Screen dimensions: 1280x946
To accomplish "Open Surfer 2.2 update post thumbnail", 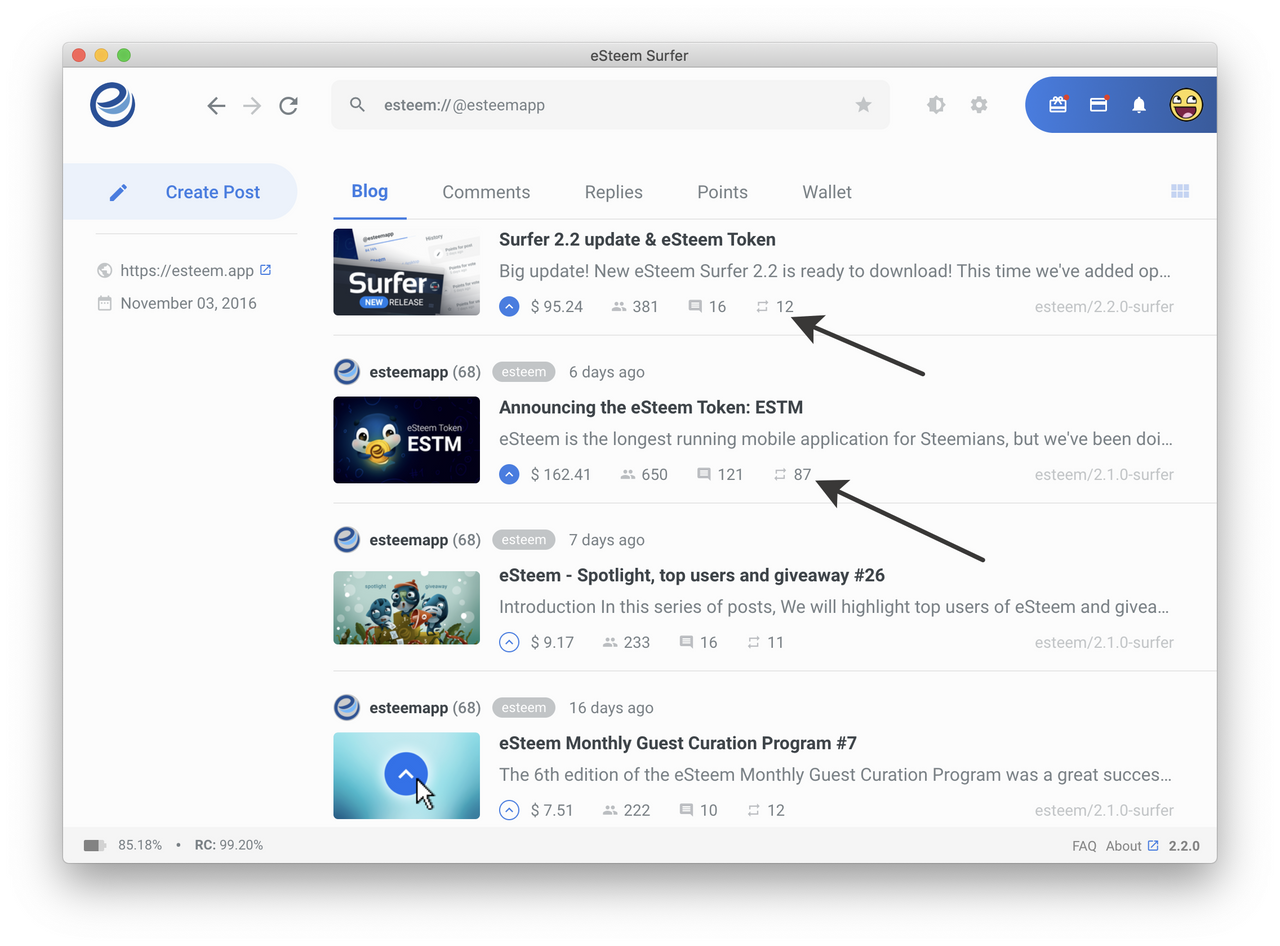I will click(406, 272).
